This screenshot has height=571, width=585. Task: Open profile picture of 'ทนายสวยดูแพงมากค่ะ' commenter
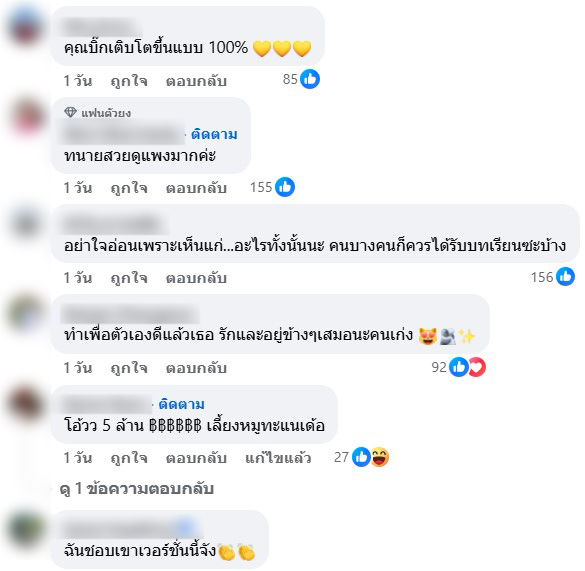[27, 116]
